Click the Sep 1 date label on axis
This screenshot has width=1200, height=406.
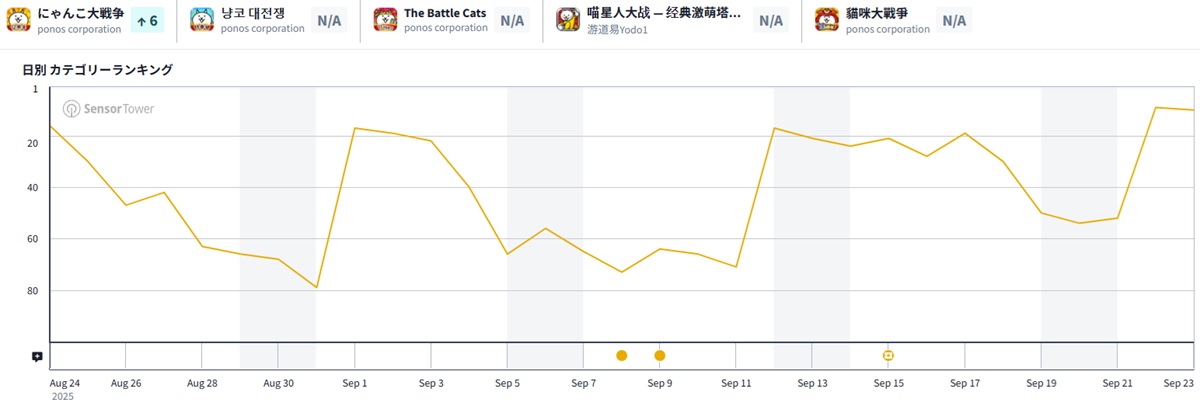(354, 383)
